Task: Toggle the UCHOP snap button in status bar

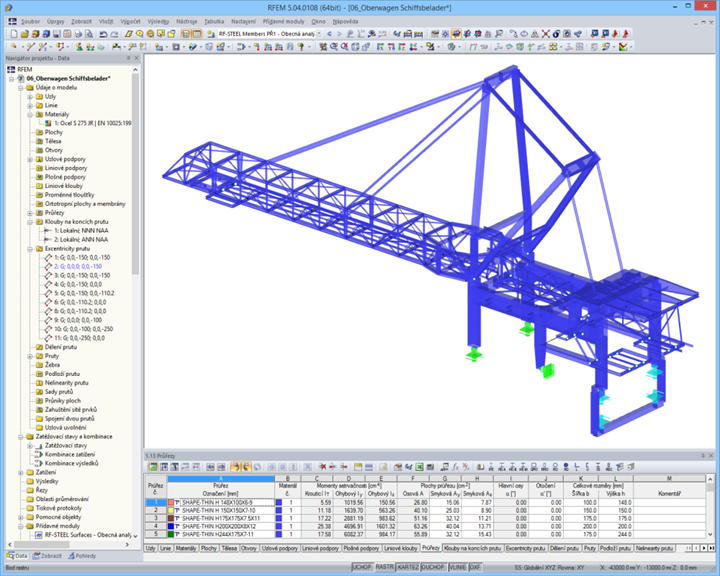Action: (362, 567)
